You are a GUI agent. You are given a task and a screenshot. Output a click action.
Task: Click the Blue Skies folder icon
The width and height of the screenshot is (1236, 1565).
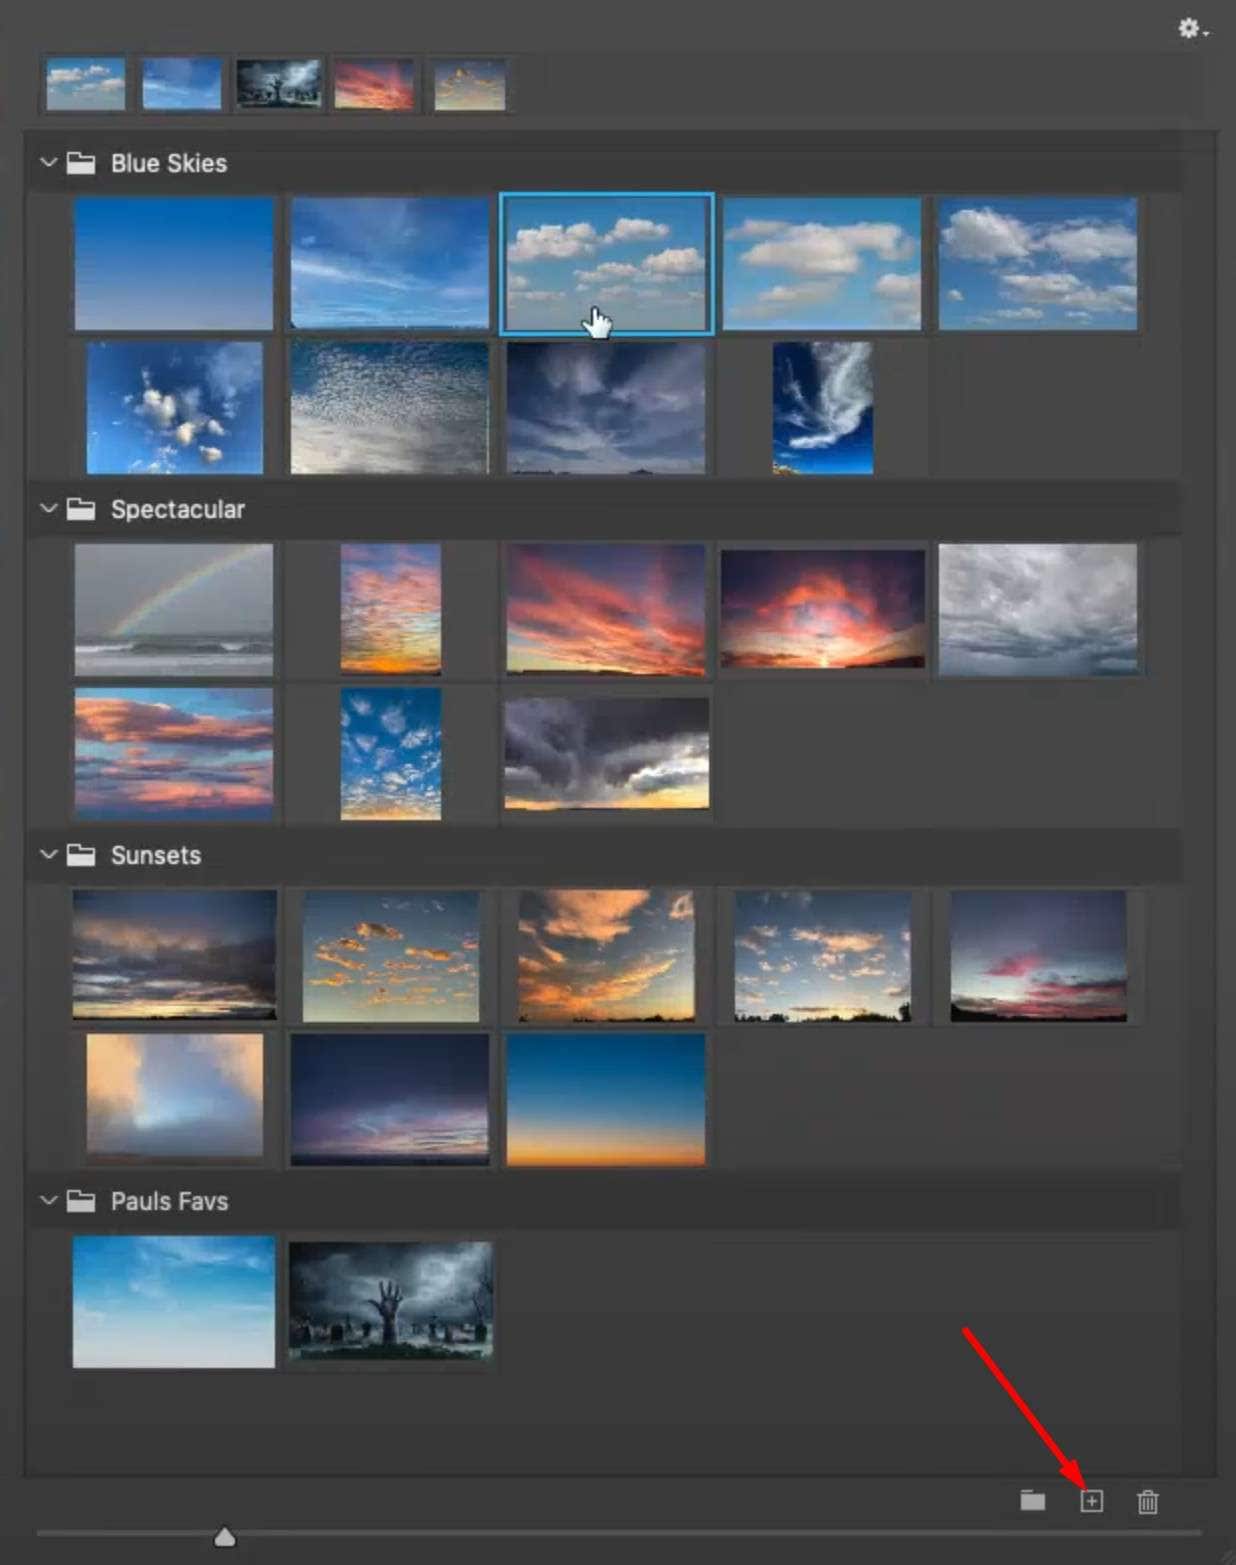(x=81, y=163)
